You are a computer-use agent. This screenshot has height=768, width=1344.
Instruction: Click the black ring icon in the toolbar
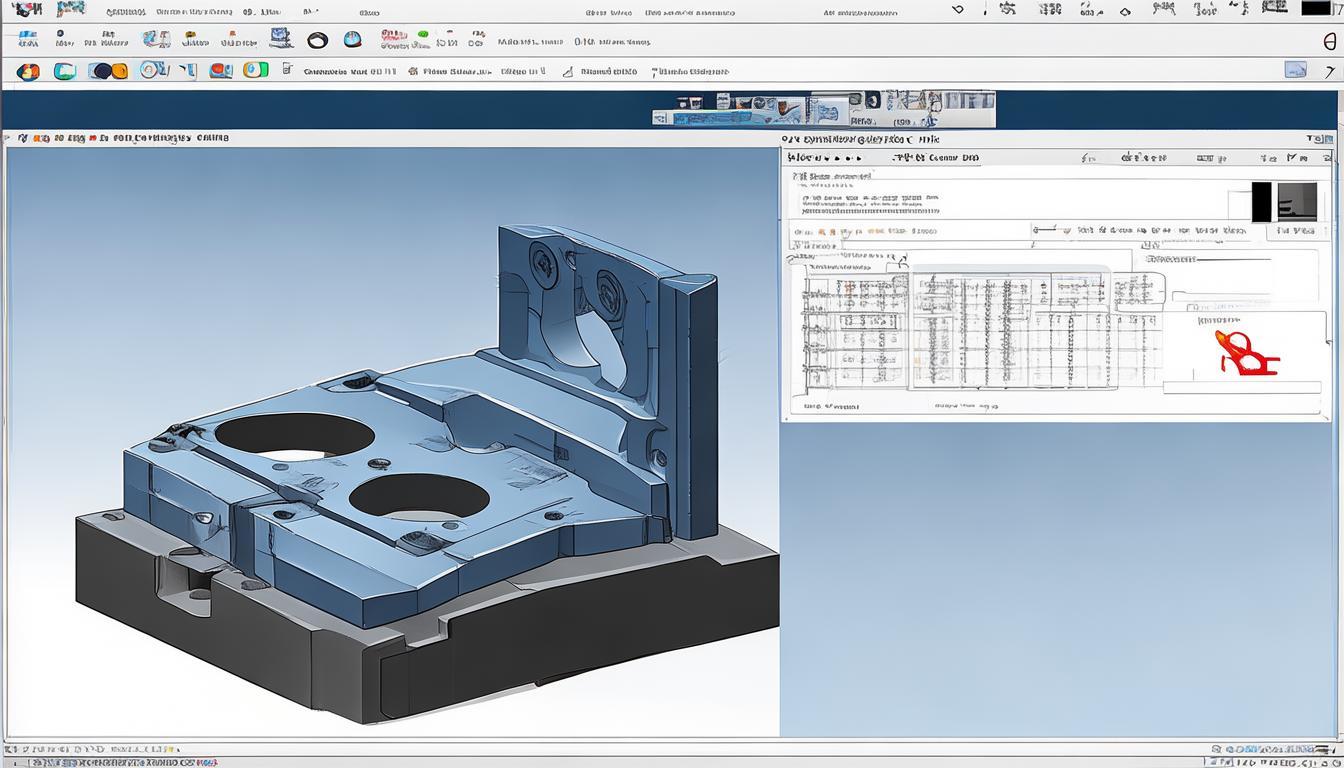tap(318, 41)
